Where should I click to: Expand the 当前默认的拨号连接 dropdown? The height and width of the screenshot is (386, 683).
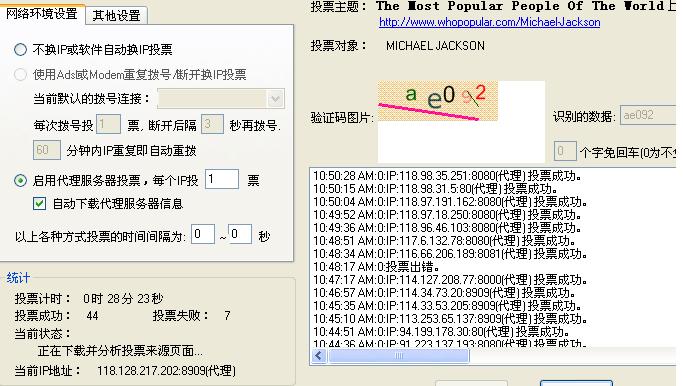pos(275,99)
